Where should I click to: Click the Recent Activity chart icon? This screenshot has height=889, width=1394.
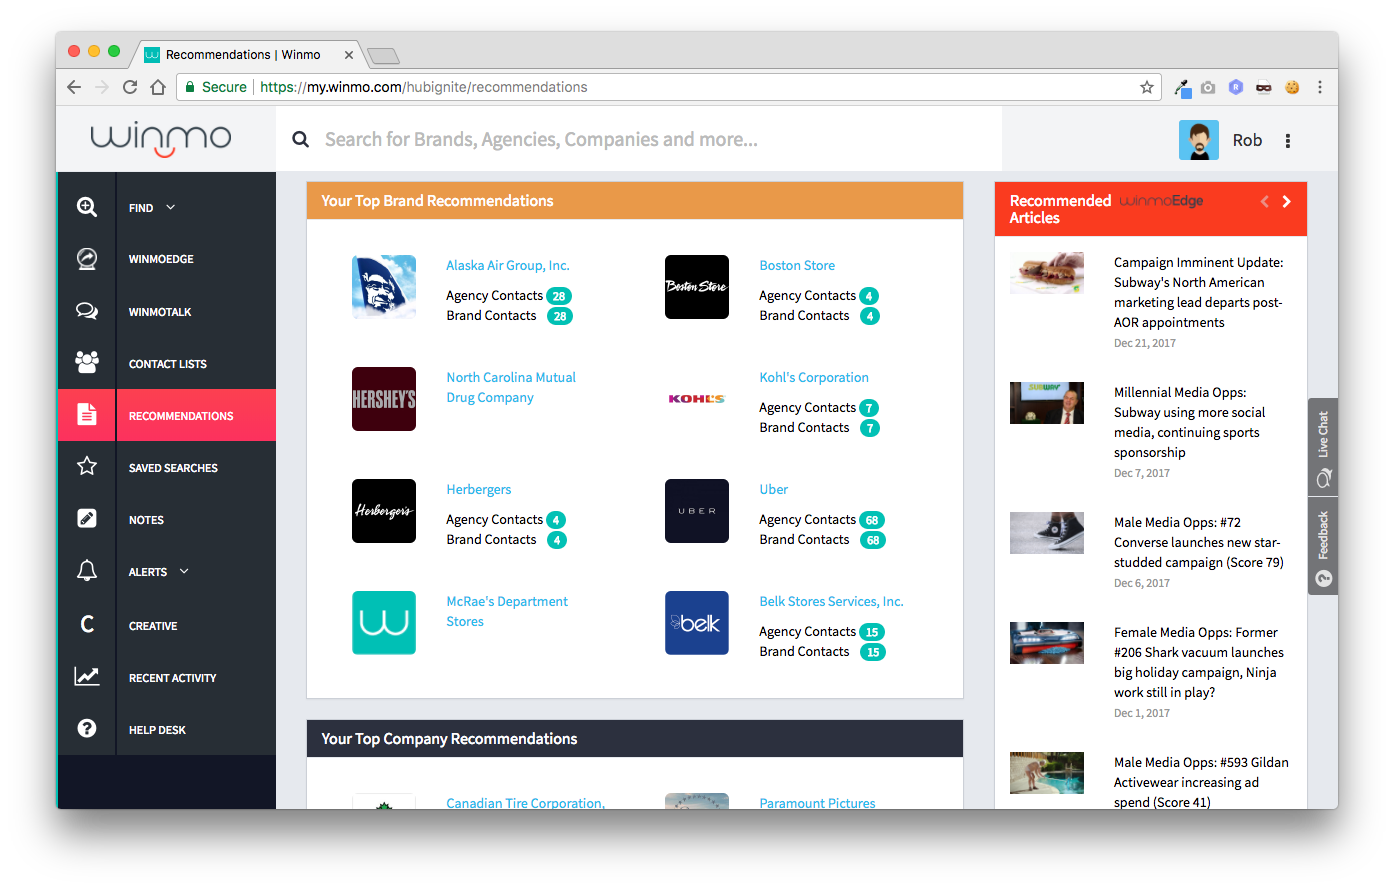pos(87,677)
